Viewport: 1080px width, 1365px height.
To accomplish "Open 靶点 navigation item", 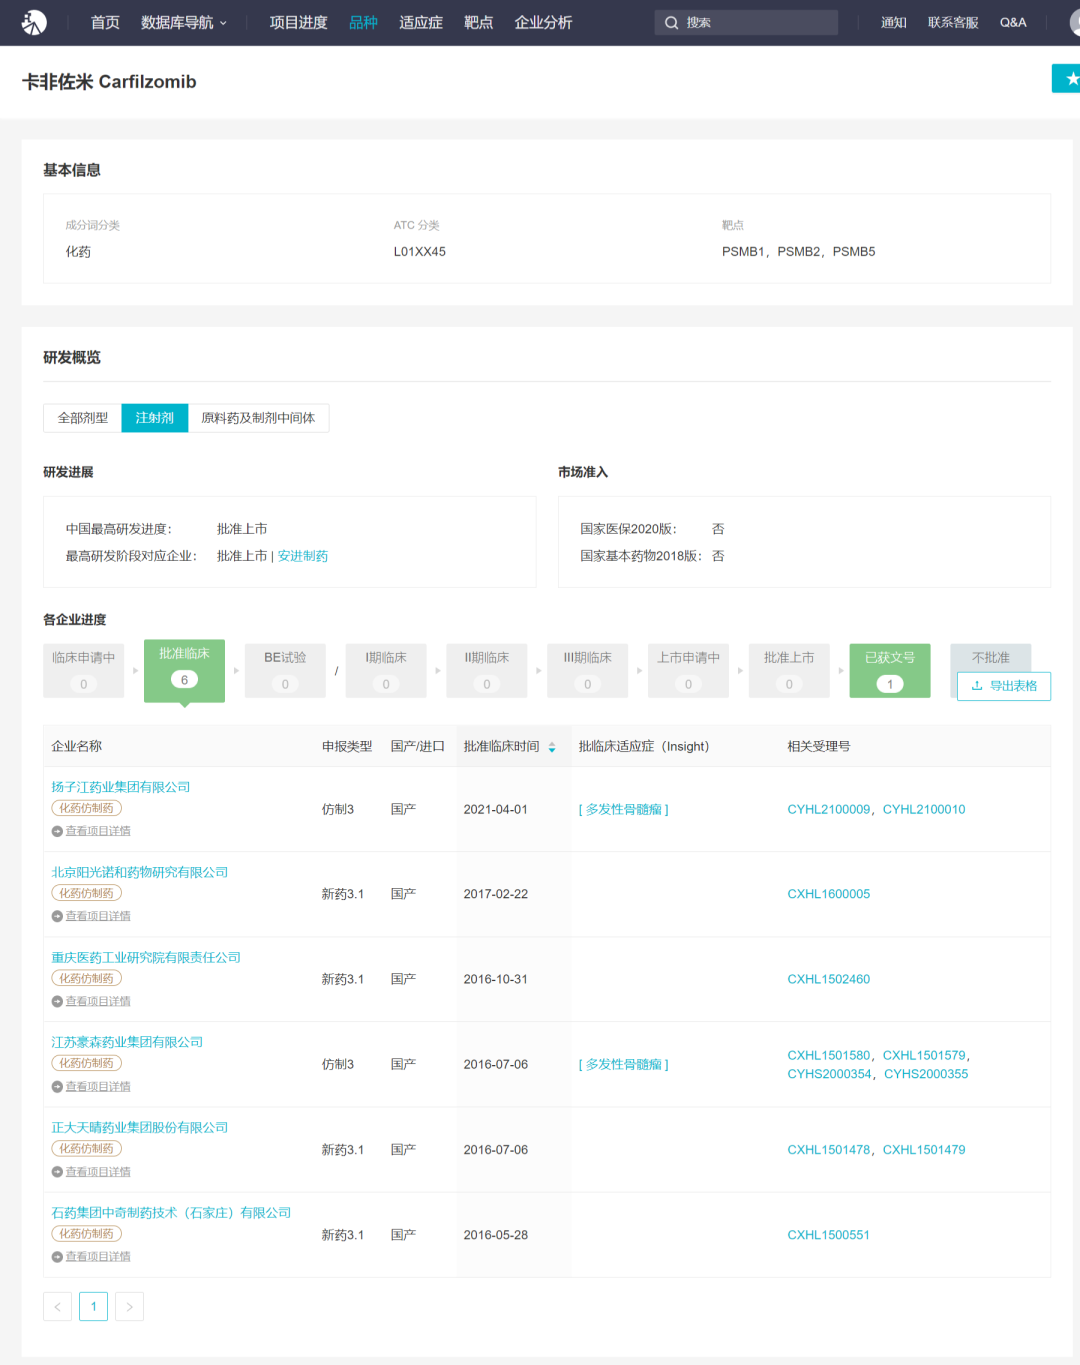I will [478, 22].
